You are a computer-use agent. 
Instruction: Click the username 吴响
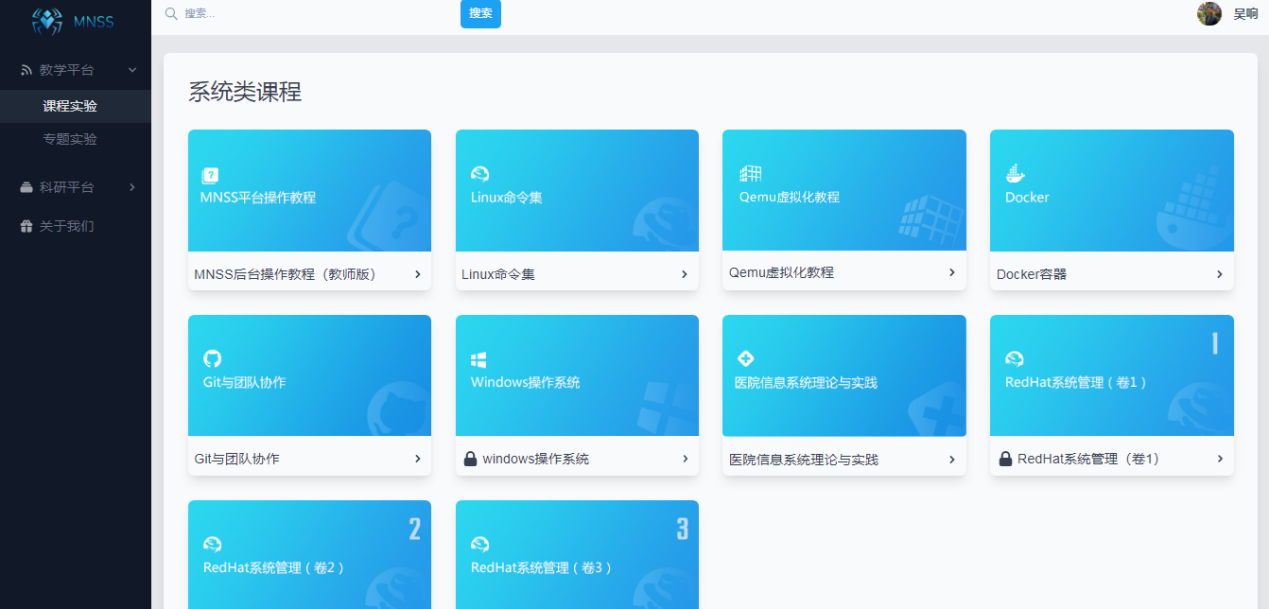pyautogui.click(x=1245, y=14)
